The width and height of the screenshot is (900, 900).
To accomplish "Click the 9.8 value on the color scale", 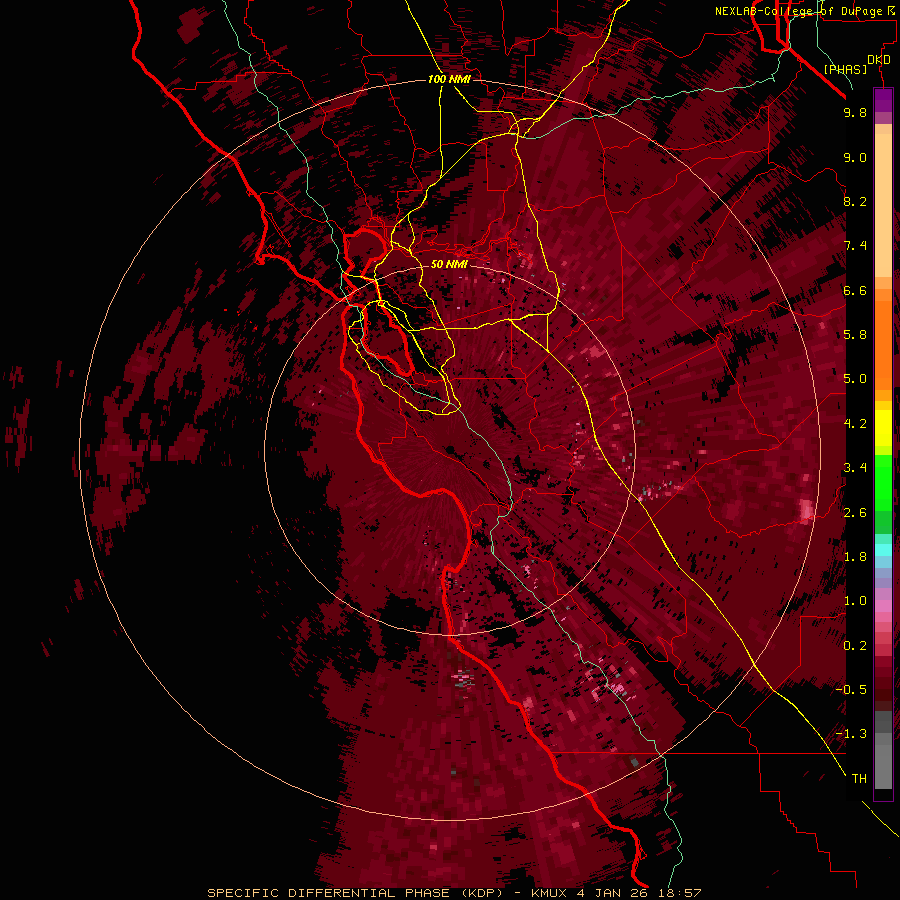I will 855,112.
